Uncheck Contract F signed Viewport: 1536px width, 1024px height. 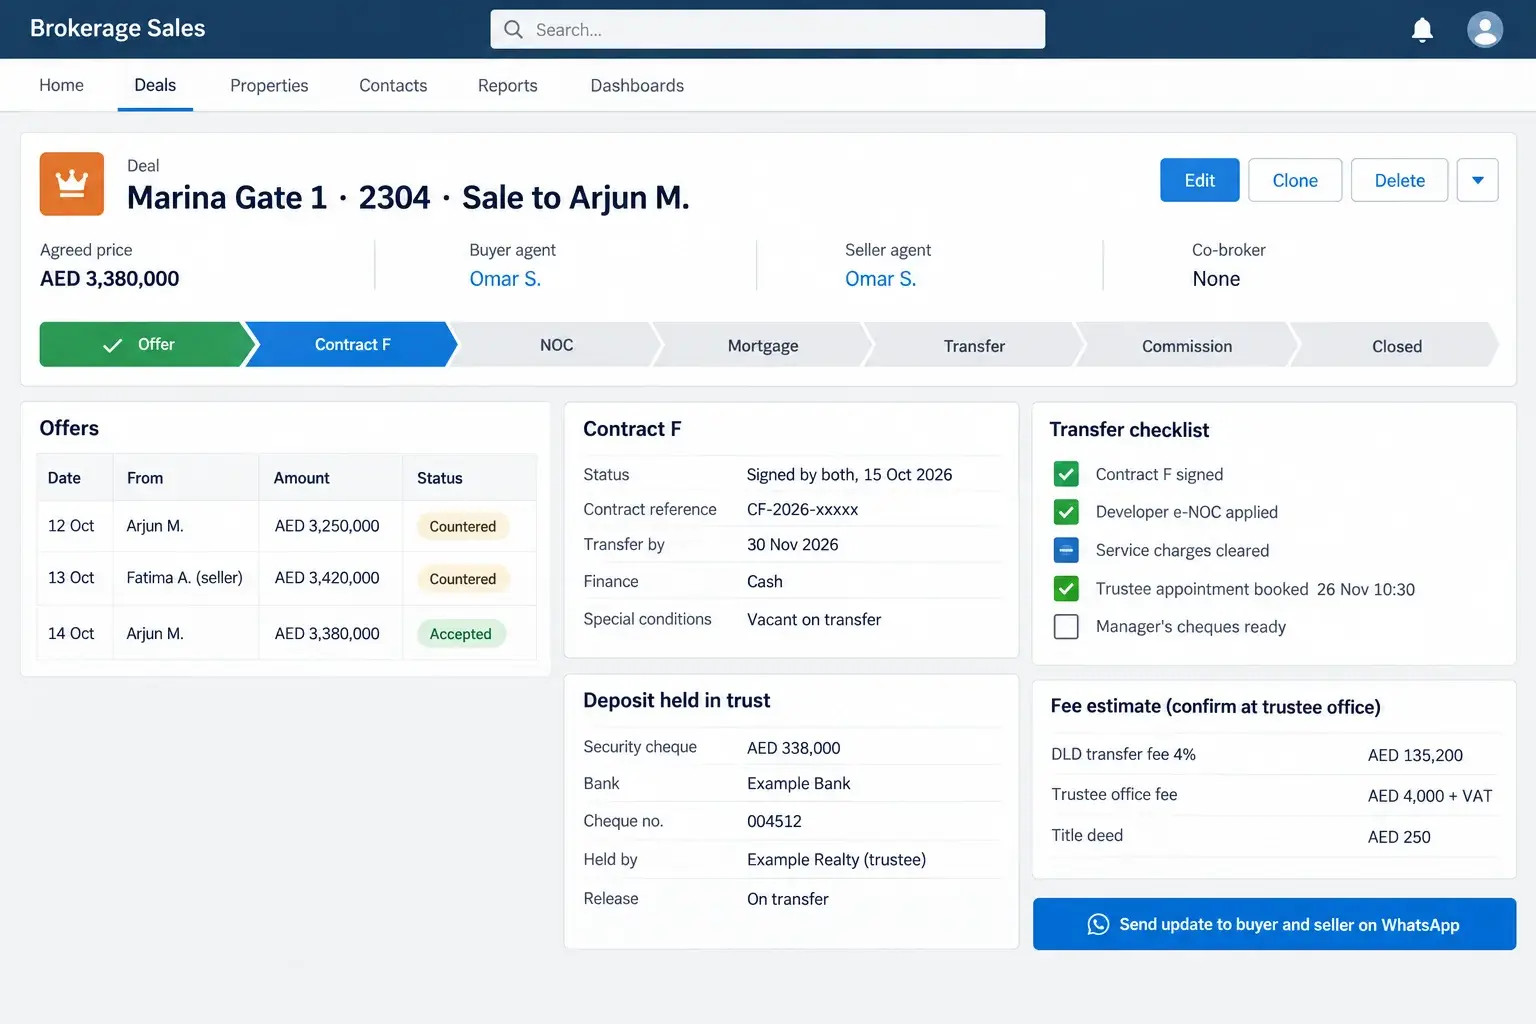point(1066,474)
